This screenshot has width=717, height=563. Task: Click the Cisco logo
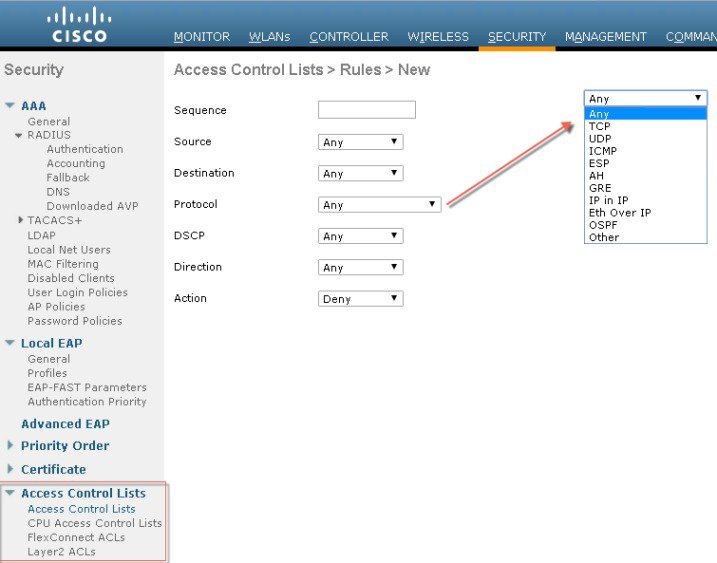[79, 25]
